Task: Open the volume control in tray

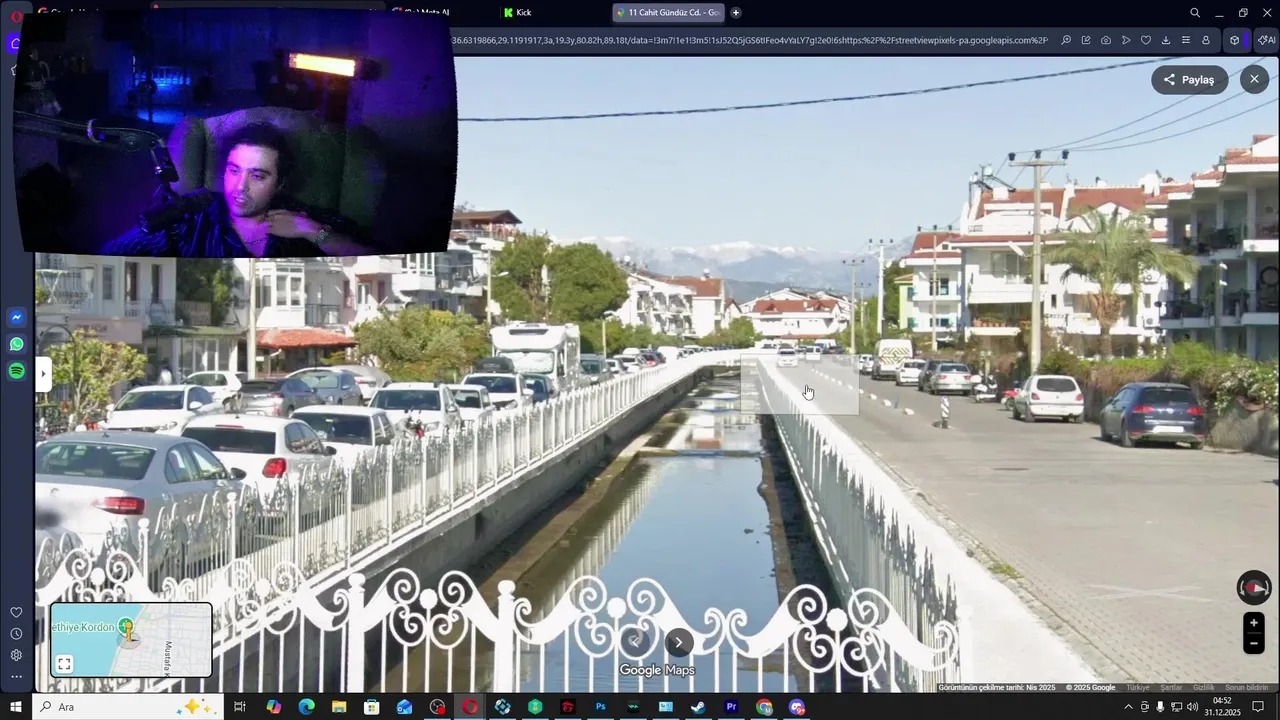Action: click(x=1192, y=707)
